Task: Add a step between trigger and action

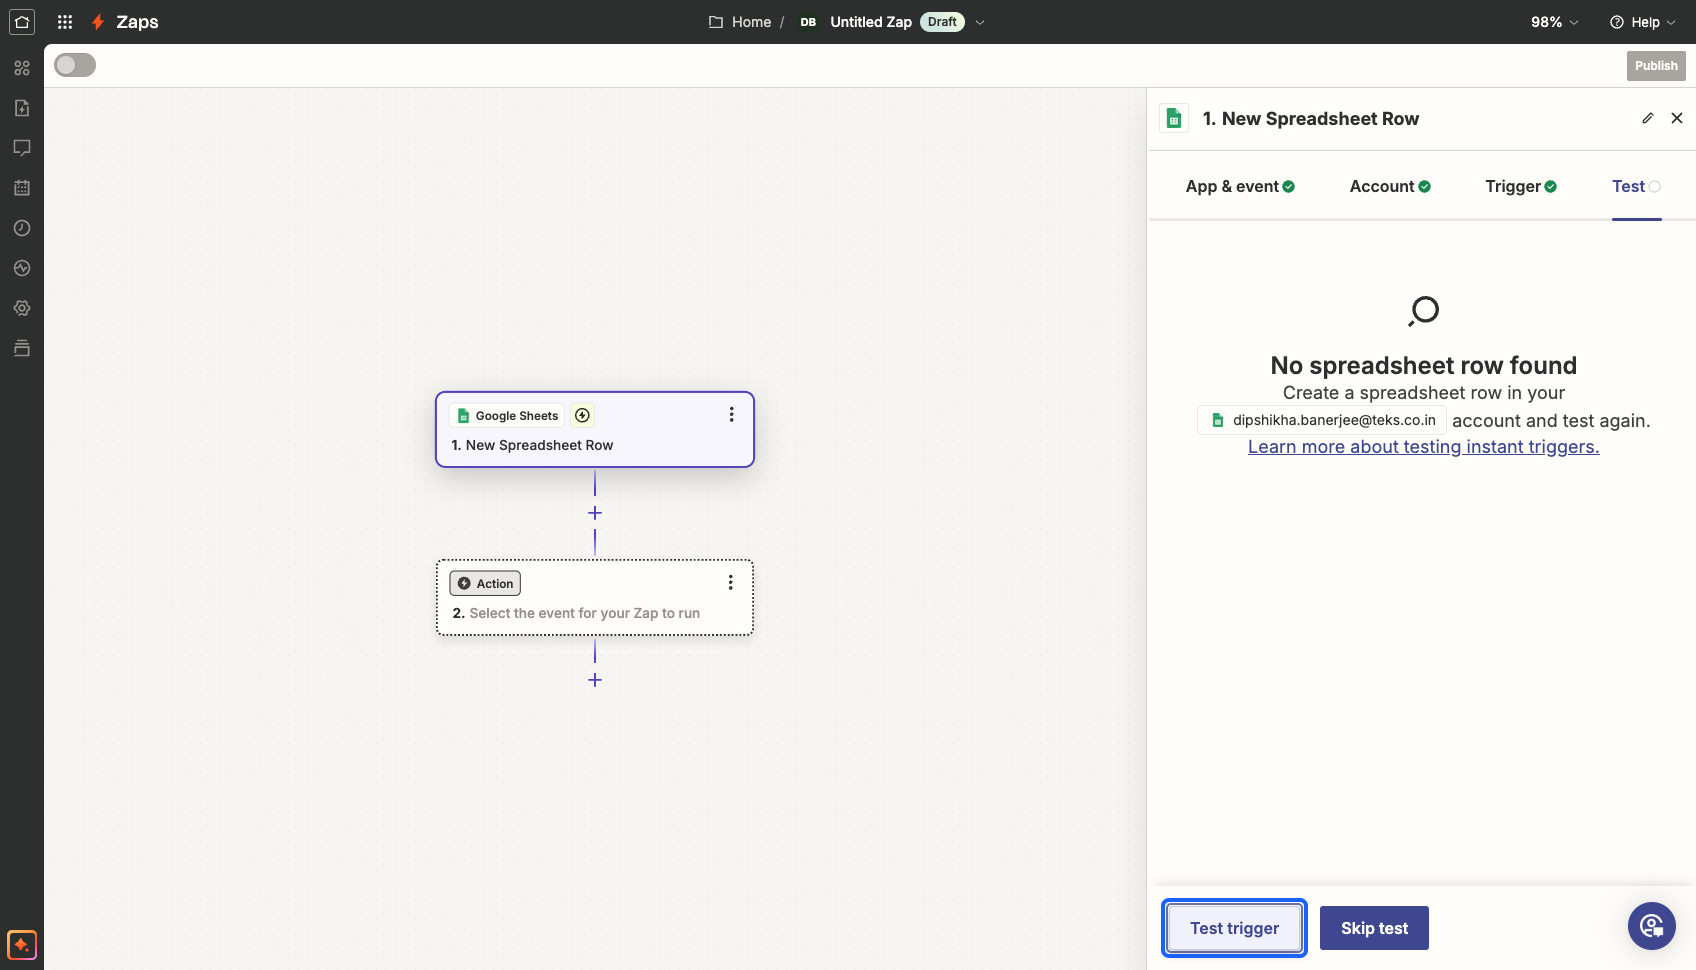Action: [x=595, y=513]
